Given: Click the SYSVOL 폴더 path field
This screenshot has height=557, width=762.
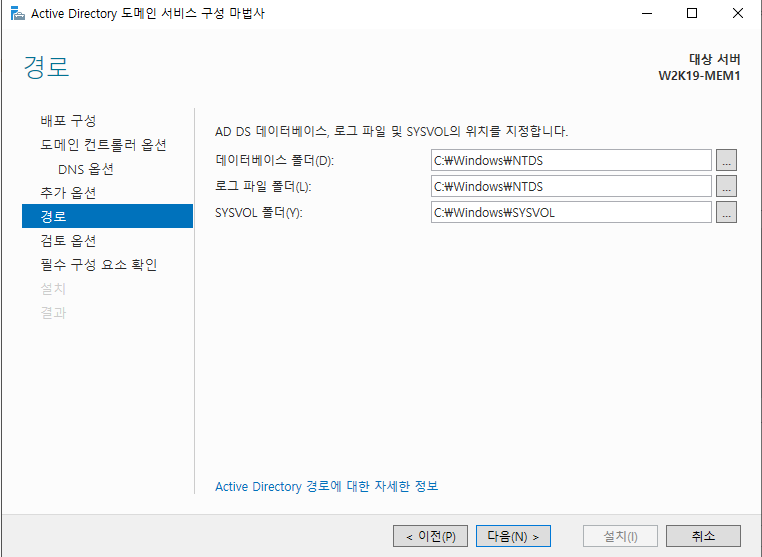Looking at the screenshot, I should pos(571,212).
